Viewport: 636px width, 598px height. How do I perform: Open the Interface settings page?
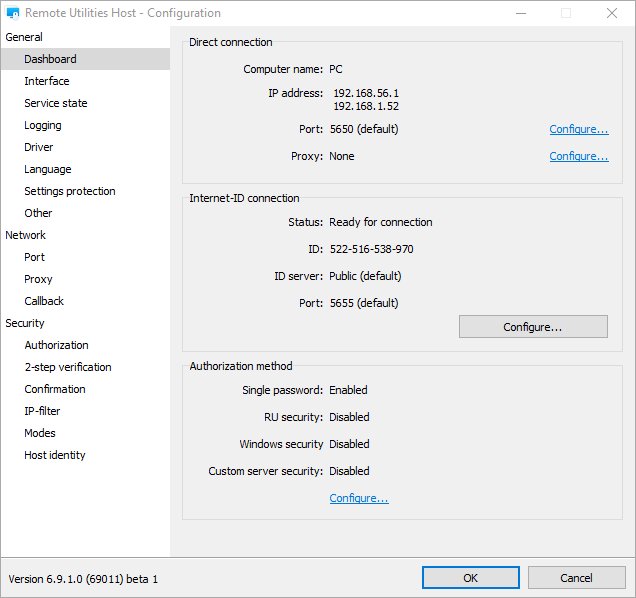pyautogui.click(x=47, y=81)
